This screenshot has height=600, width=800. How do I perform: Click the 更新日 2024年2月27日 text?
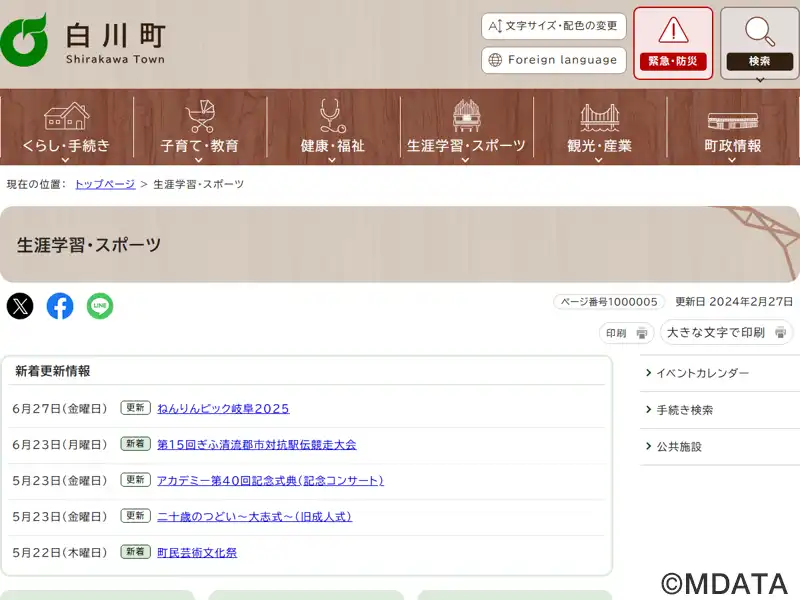pyautogui.click(x=734, y=302)
